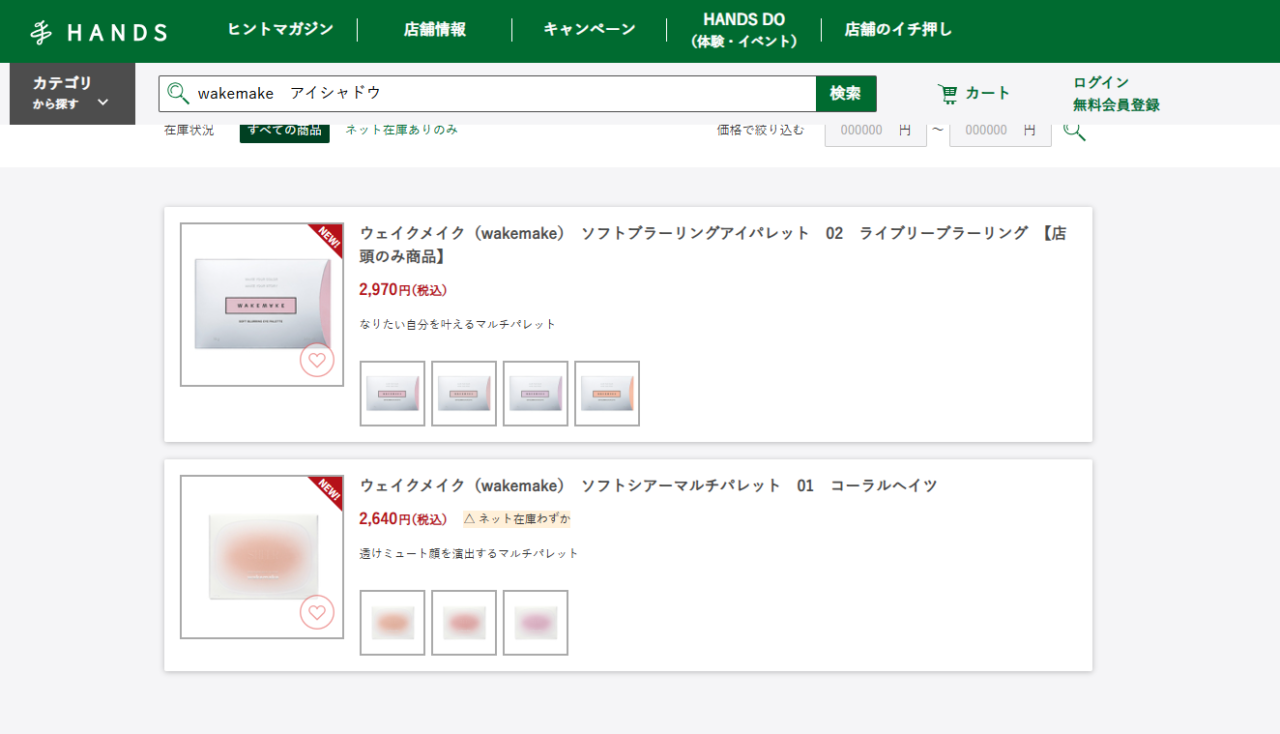Click the カート link
The width and height of the screenshot is (1280, 734).
(987, 93)
